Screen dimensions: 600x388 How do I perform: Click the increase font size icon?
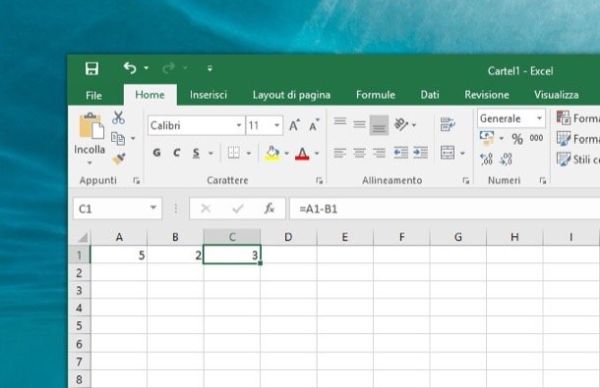(294, 126)
